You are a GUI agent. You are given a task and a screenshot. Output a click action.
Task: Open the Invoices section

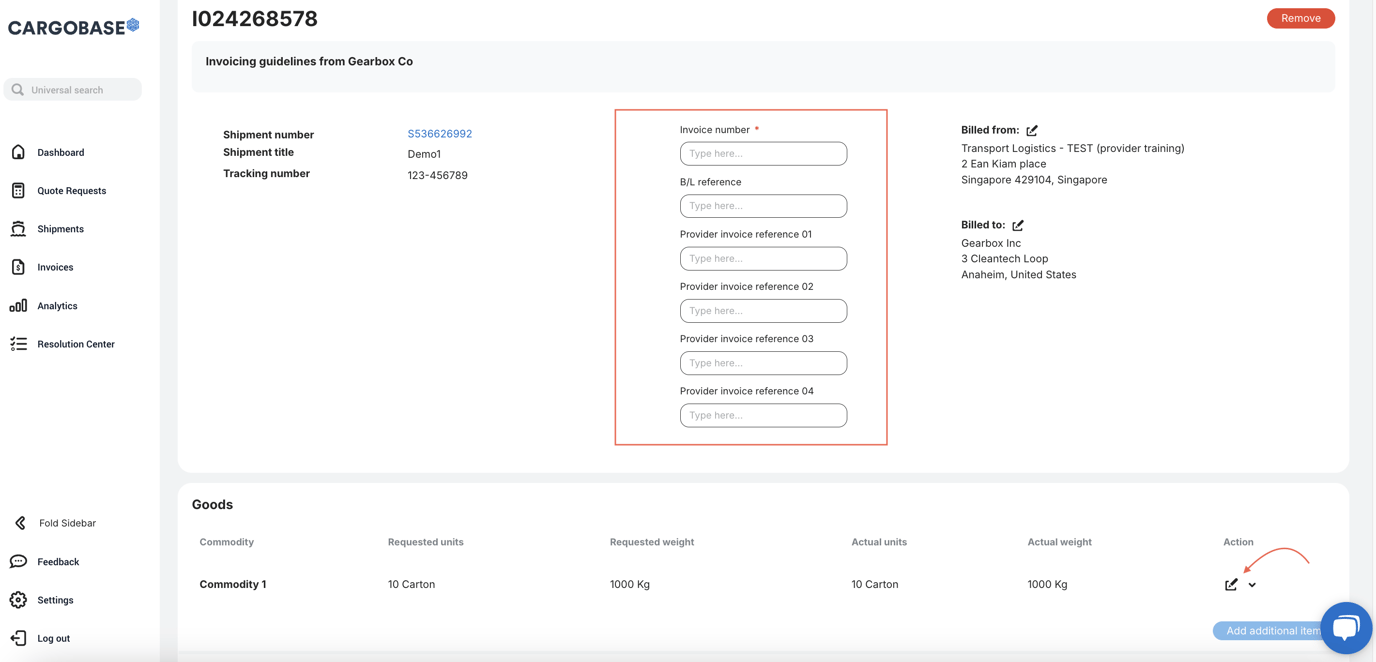(x=58, y=266)
